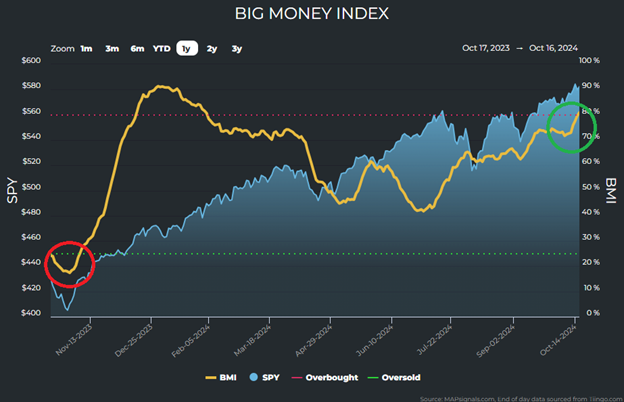Set zoom range to 2y
This screenshot has width=624, height=402.
click(212, 48)
